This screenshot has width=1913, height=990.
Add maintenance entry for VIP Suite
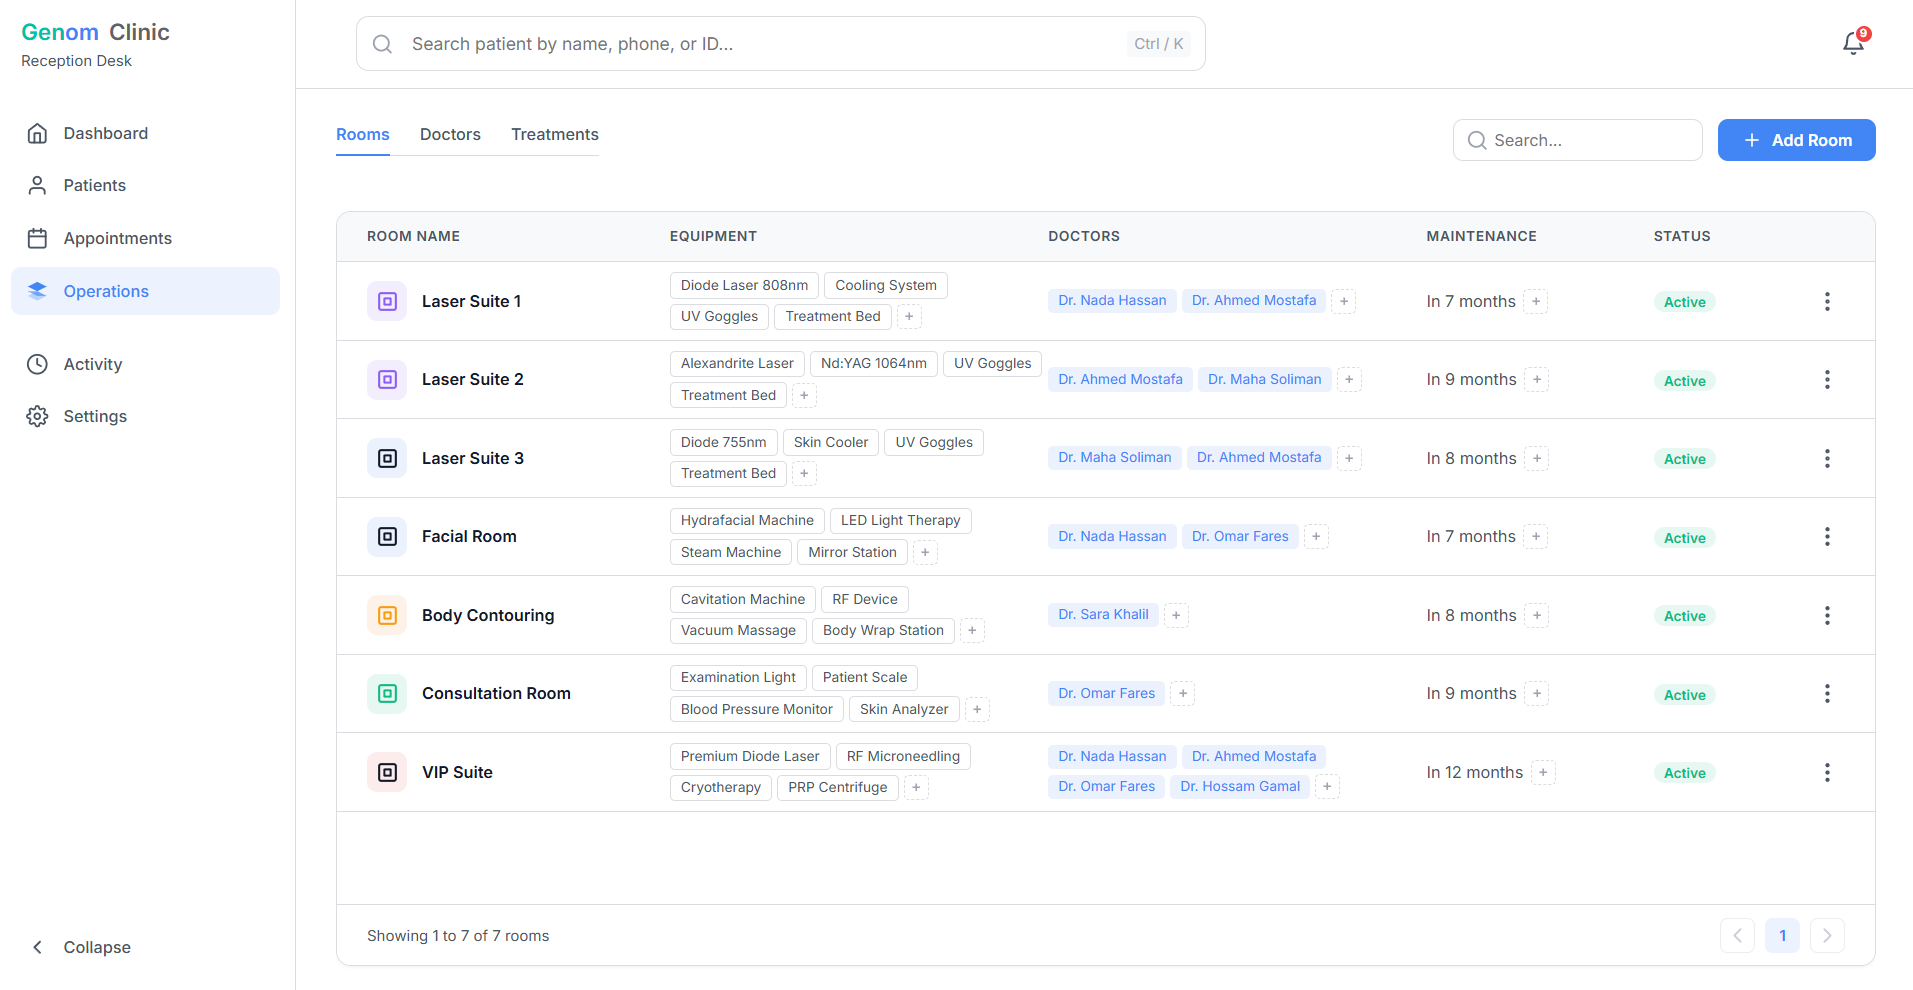1543,772
